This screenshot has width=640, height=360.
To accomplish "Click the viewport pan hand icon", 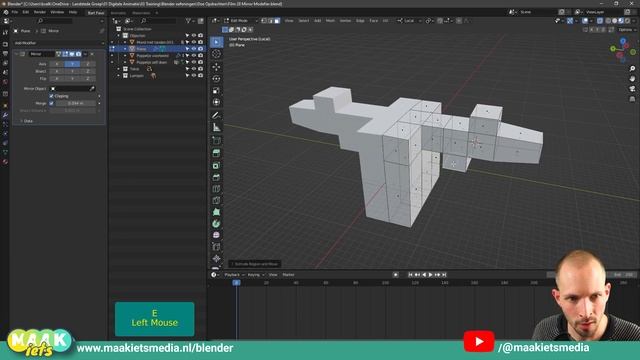I will 632,78.
